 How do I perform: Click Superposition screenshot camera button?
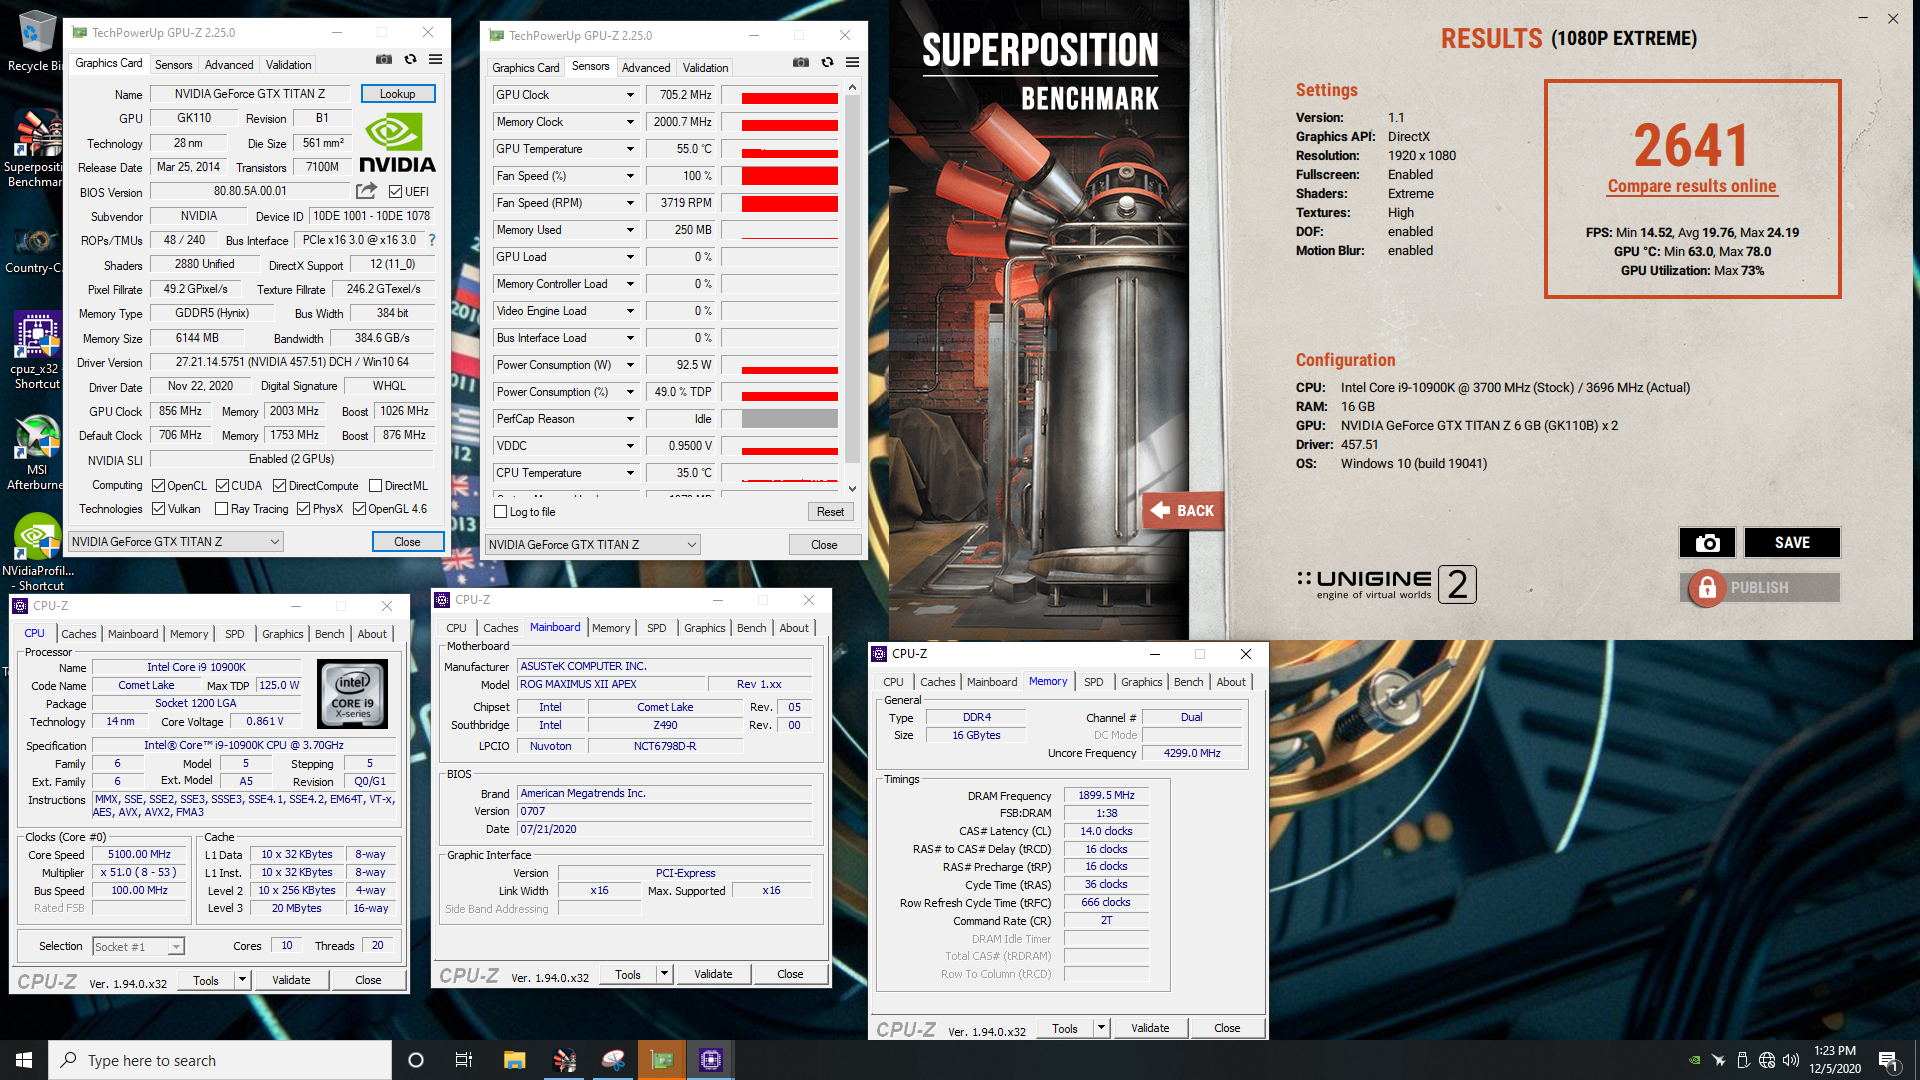[x=1708, y=542]
